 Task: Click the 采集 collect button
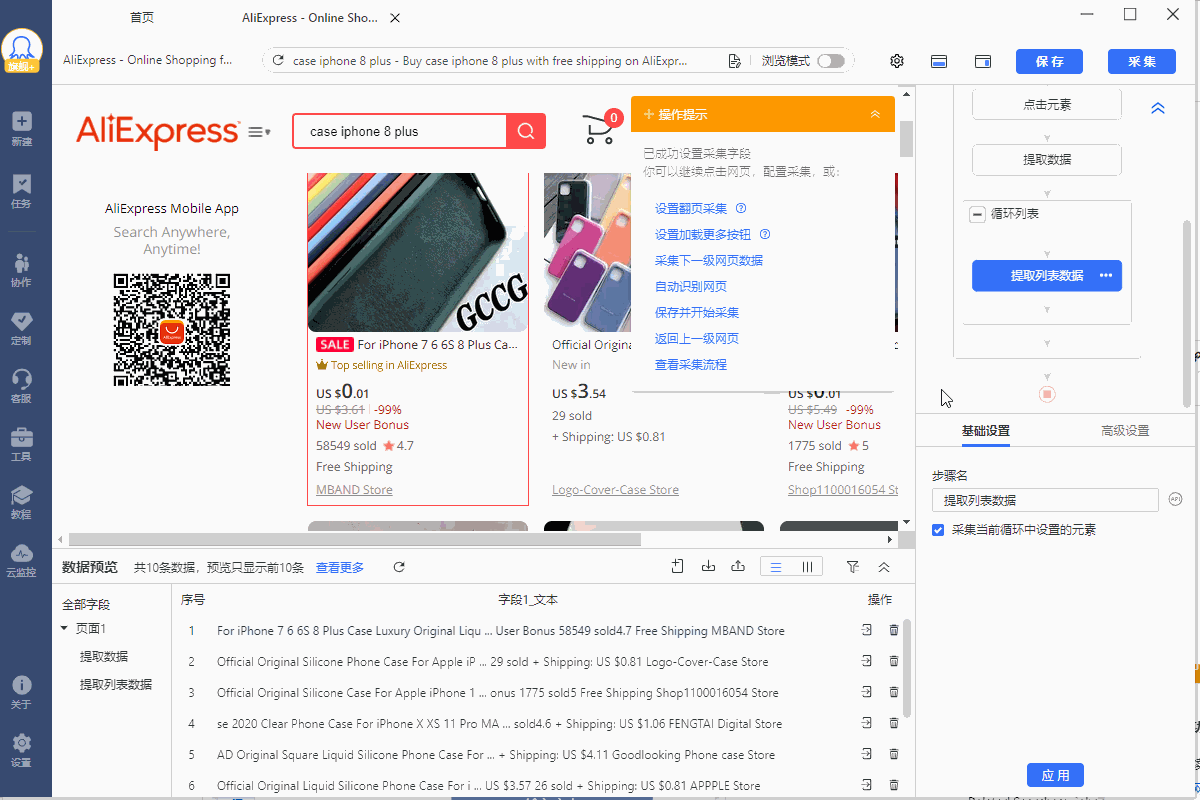[x=1142, y=61]
